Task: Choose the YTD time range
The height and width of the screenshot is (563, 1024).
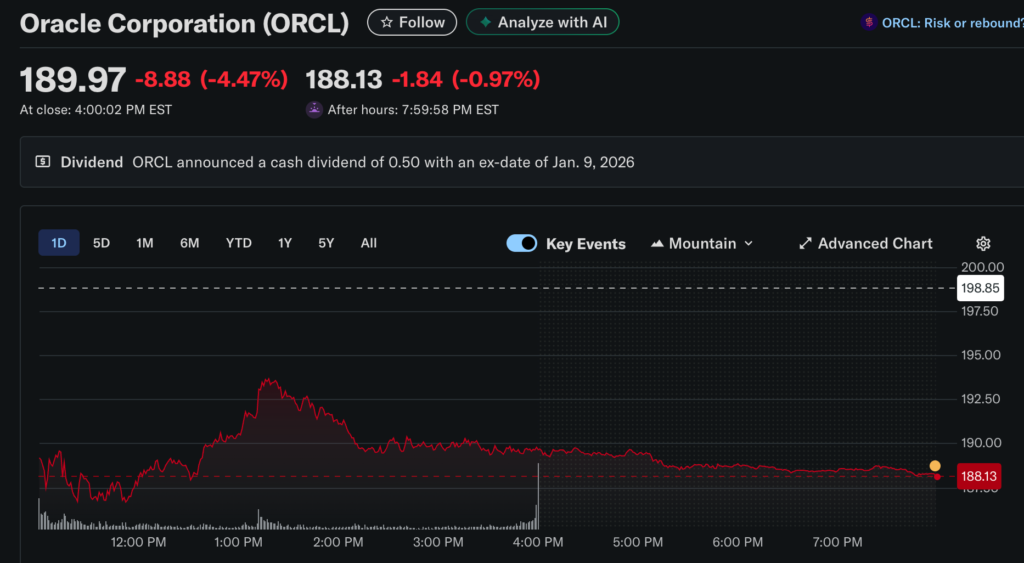Action: pos(238,243)
